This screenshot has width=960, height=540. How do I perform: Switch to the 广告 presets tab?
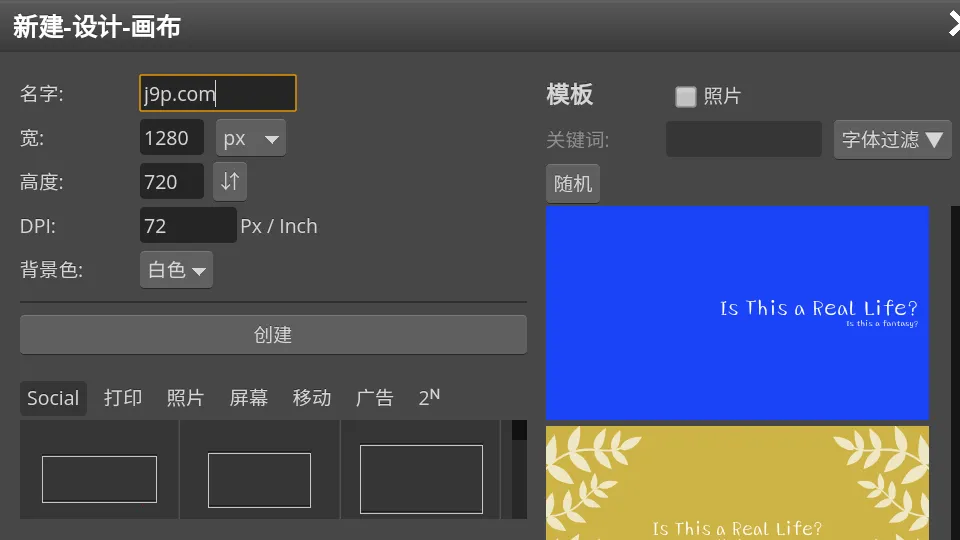coord(375,398)
